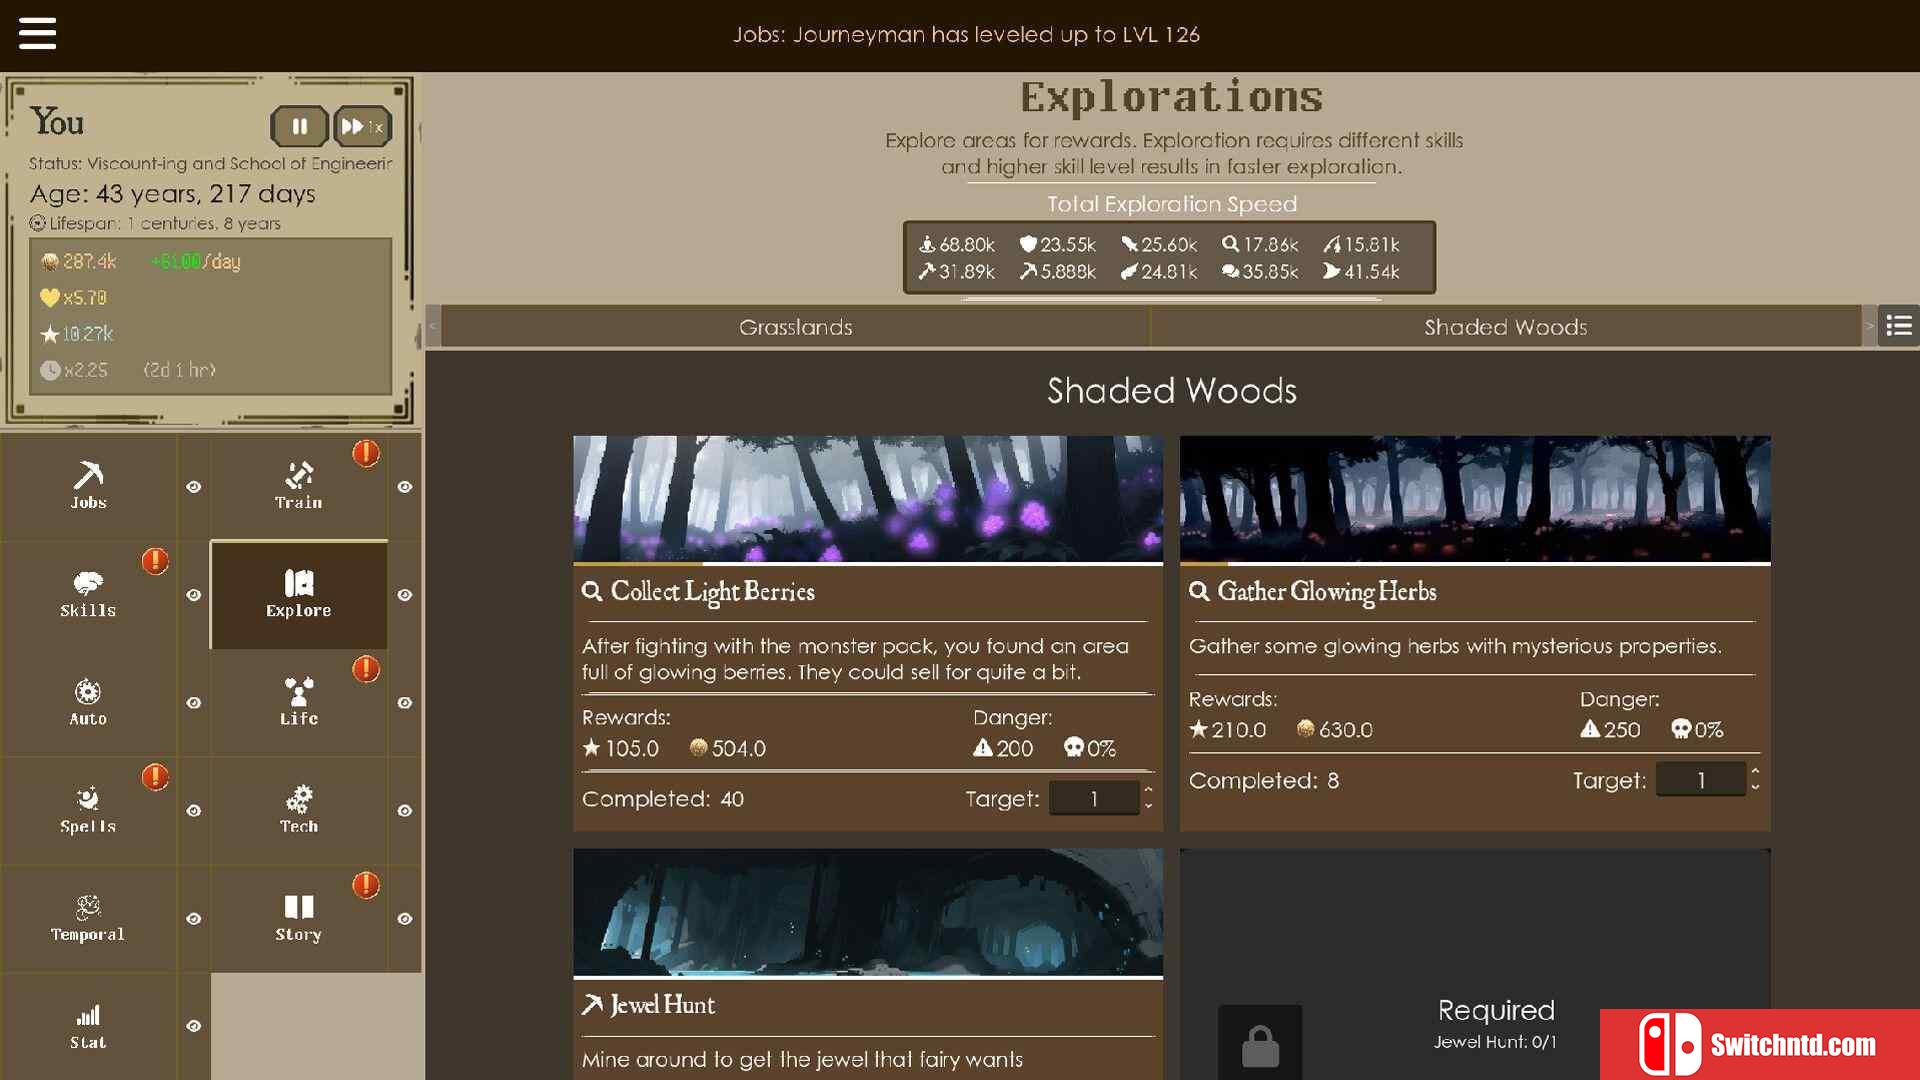Toggle eye visibility next to Temporal
Image resolution: width=1920 pixels, height=1080 pixels.
click(x=194, y=919)
